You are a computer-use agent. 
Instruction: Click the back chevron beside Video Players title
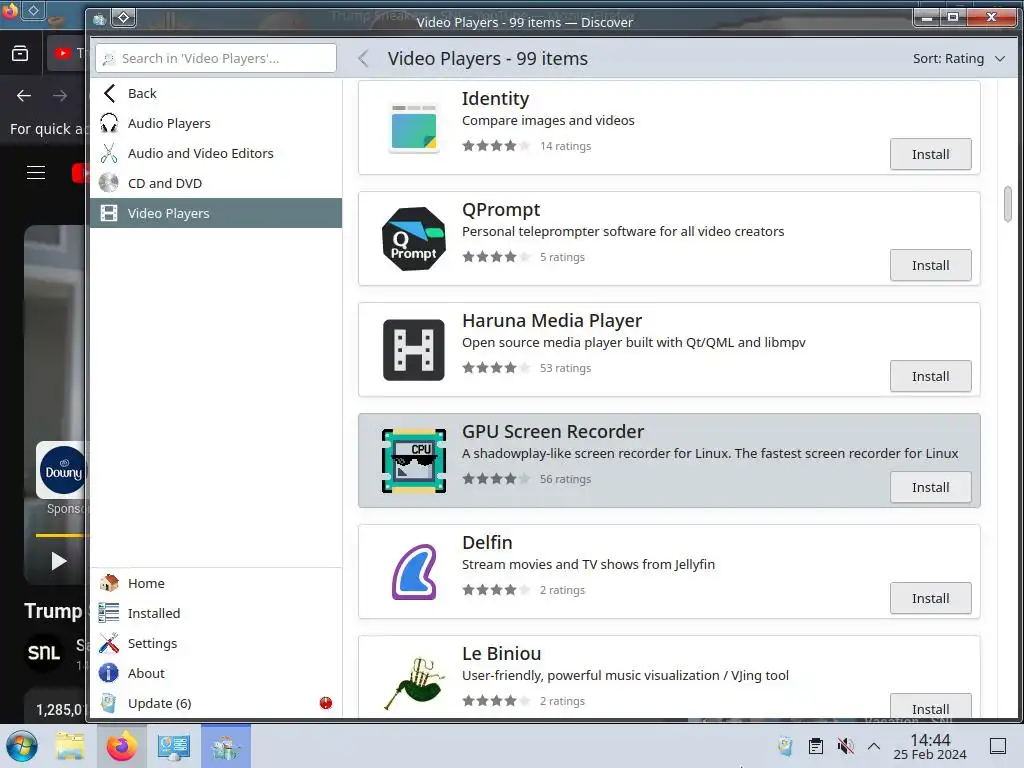(364, 59)
